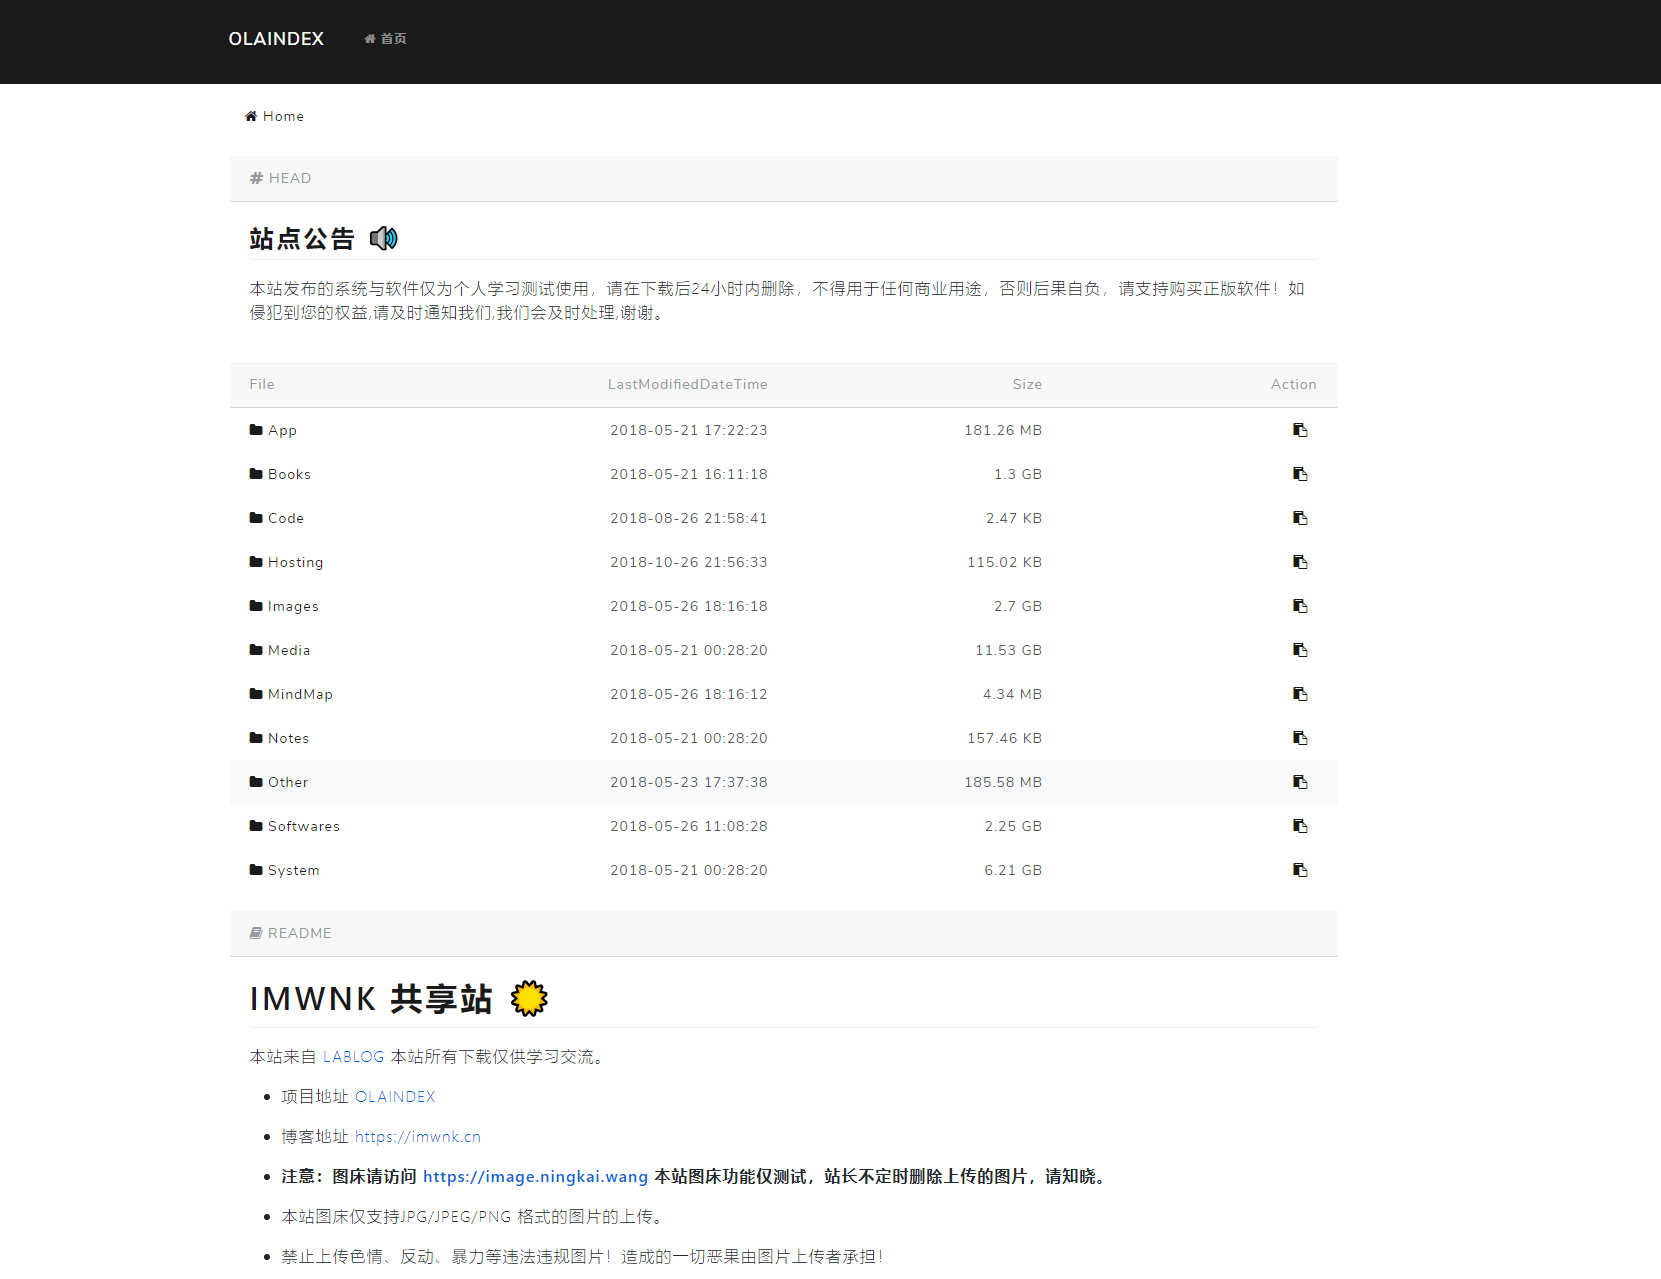
Task: Copy link icon for MindMap folder
Action: [x=1300, y=694]
